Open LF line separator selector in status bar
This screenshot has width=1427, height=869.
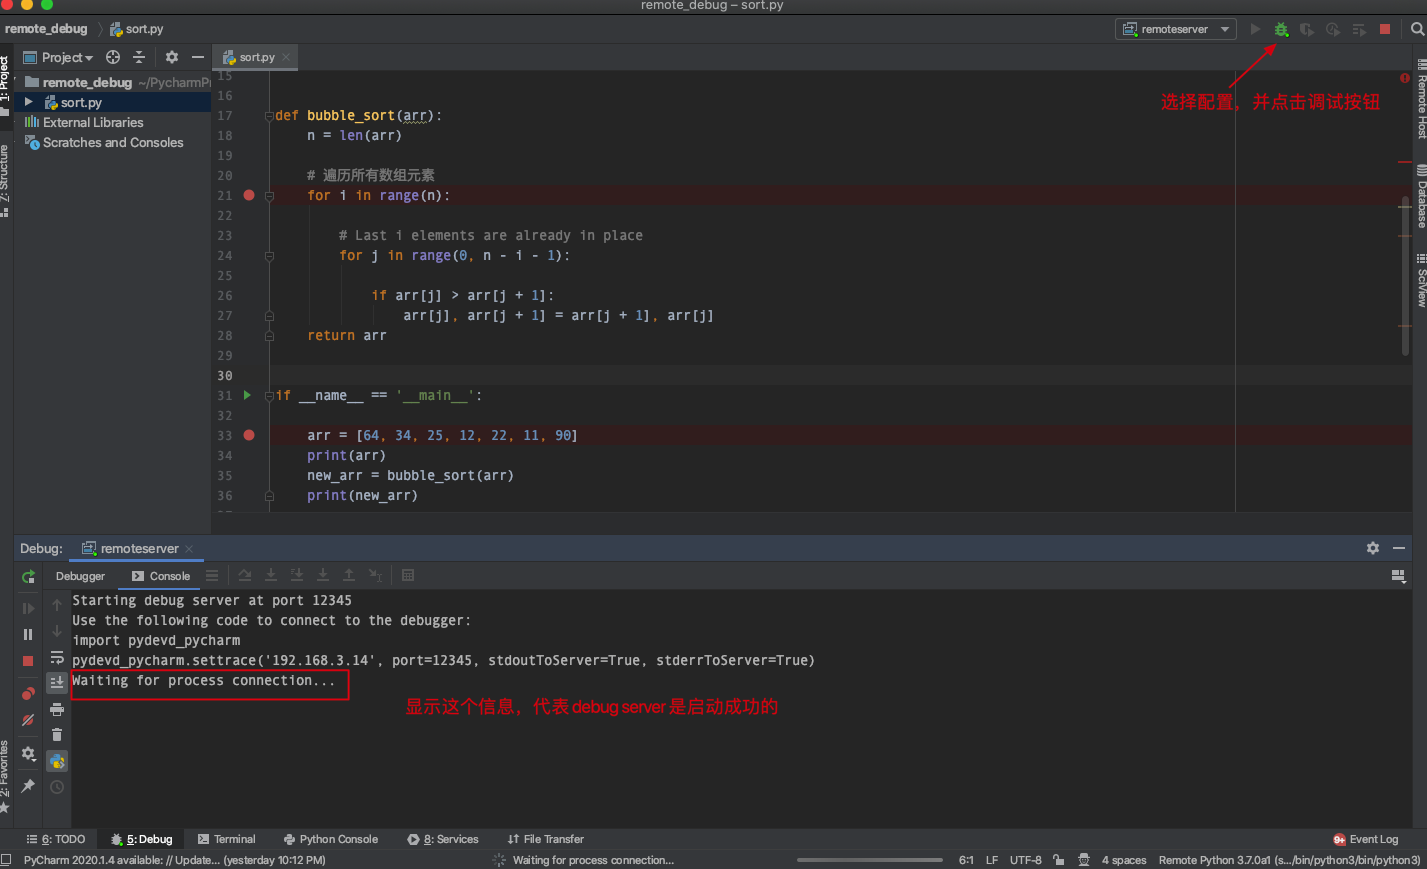(992, 860)
